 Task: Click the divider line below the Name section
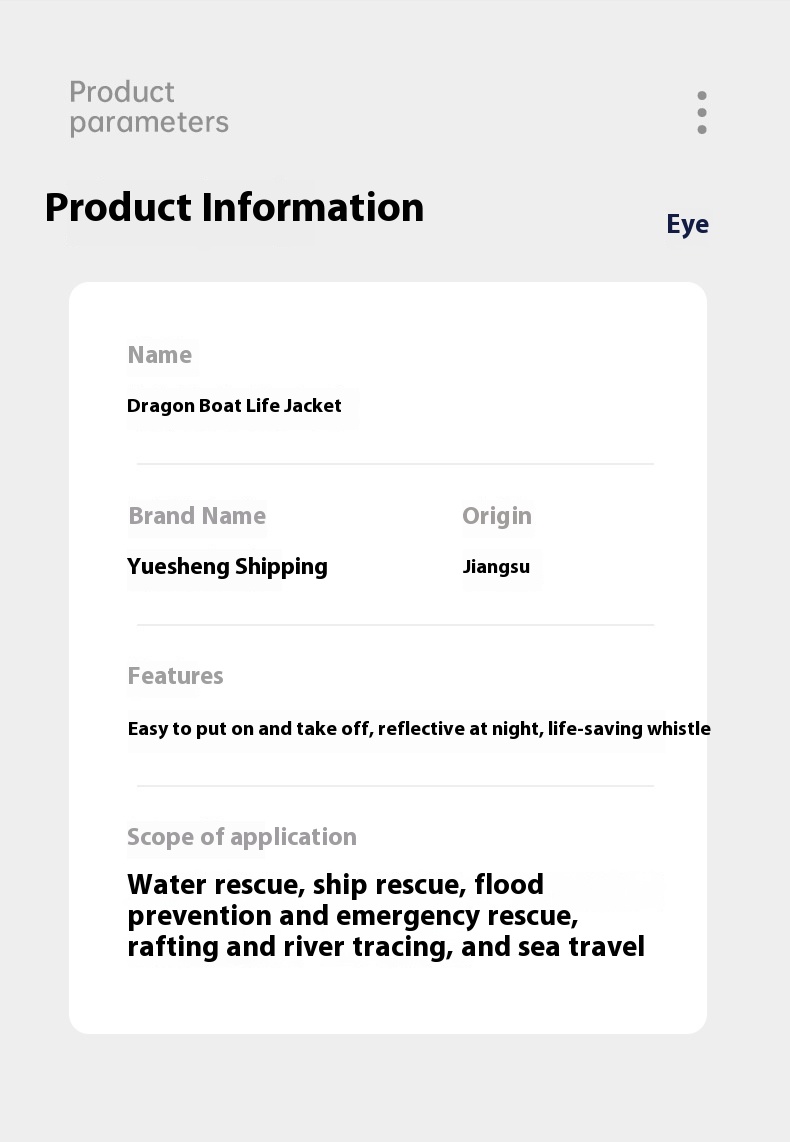click(395, 463)
